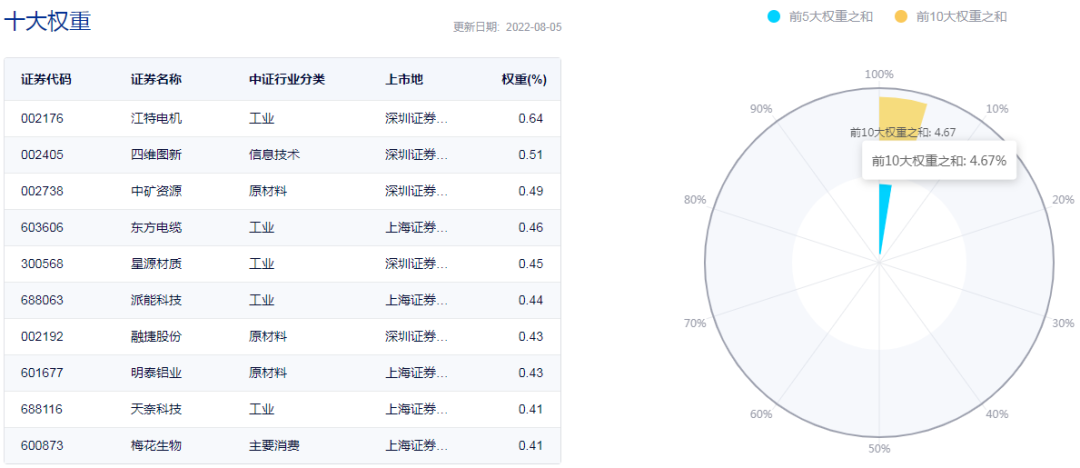Click the 0.45 weight value
1080x468 pixels.
[x=530, y=264]
